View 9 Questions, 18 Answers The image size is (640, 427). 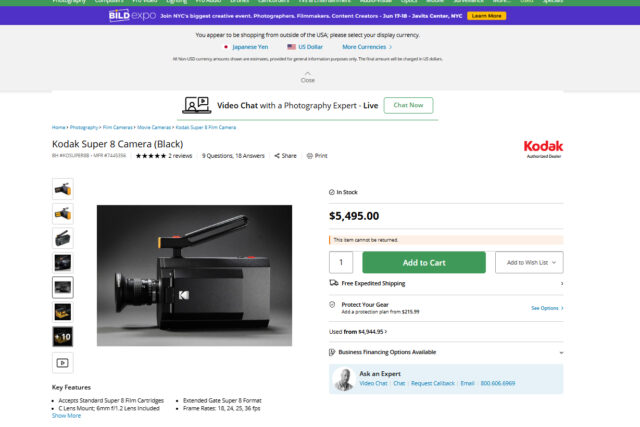click(233, 156)
